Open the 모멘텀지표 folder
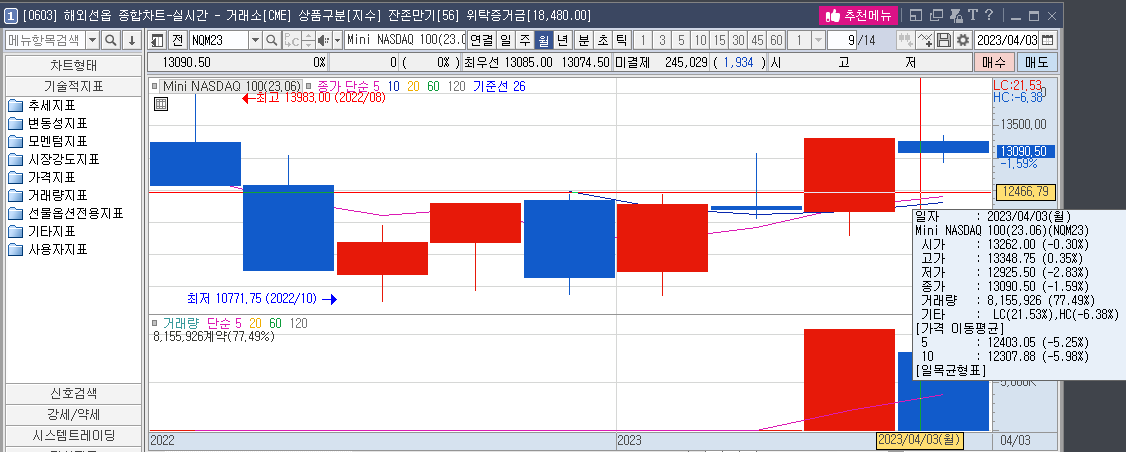Image resolution: width=1126 pixels, height=452 pixels. click(x=48, y=142)
